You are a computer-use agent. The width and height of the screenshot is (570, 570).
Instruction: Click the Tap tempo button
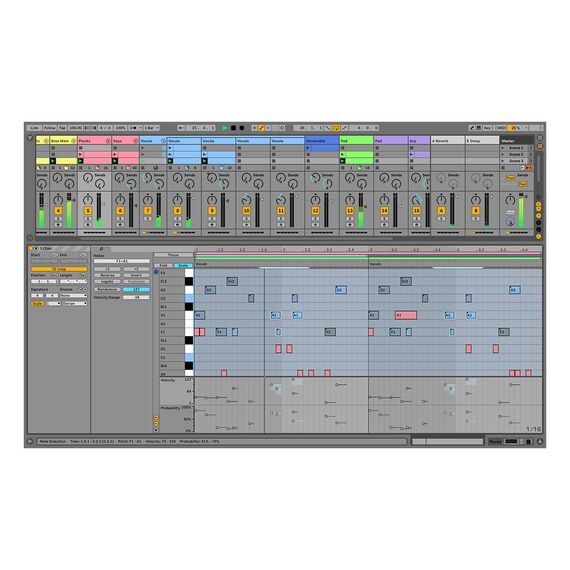(x=63, y=128)
